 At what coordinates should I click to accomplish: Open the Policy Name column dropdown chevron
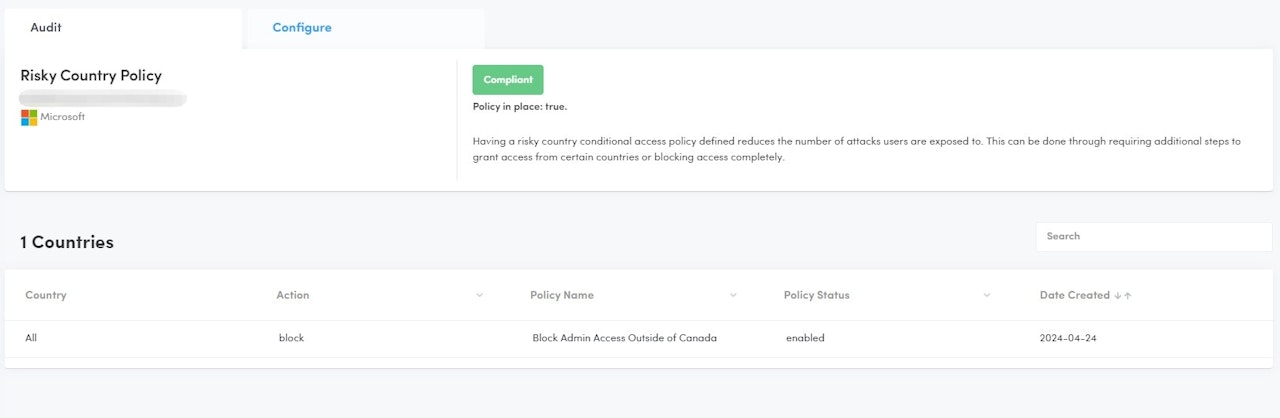click(x=733, y=296)
